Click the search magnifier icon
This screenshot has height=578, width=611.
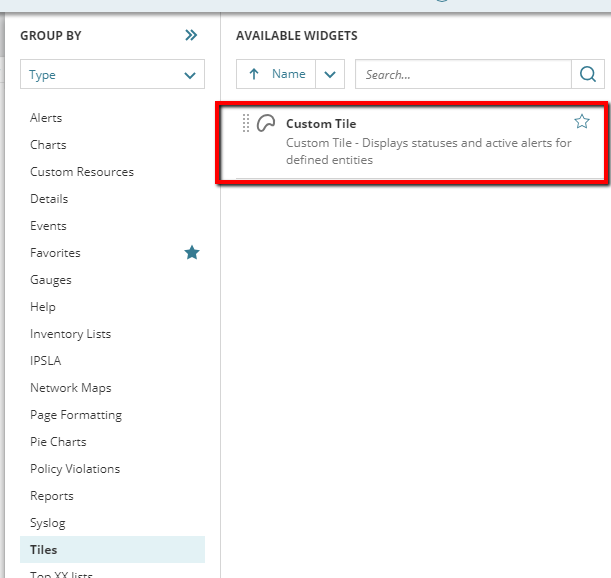click(x=587, y=74)
